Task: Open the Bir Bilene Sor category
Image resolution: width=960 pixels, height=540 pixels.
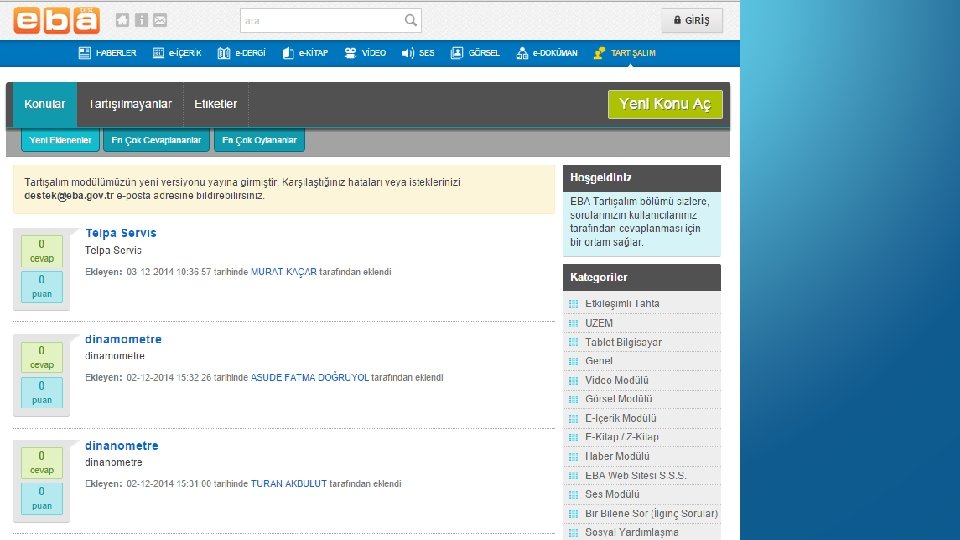Action: [x=651, y=514]
